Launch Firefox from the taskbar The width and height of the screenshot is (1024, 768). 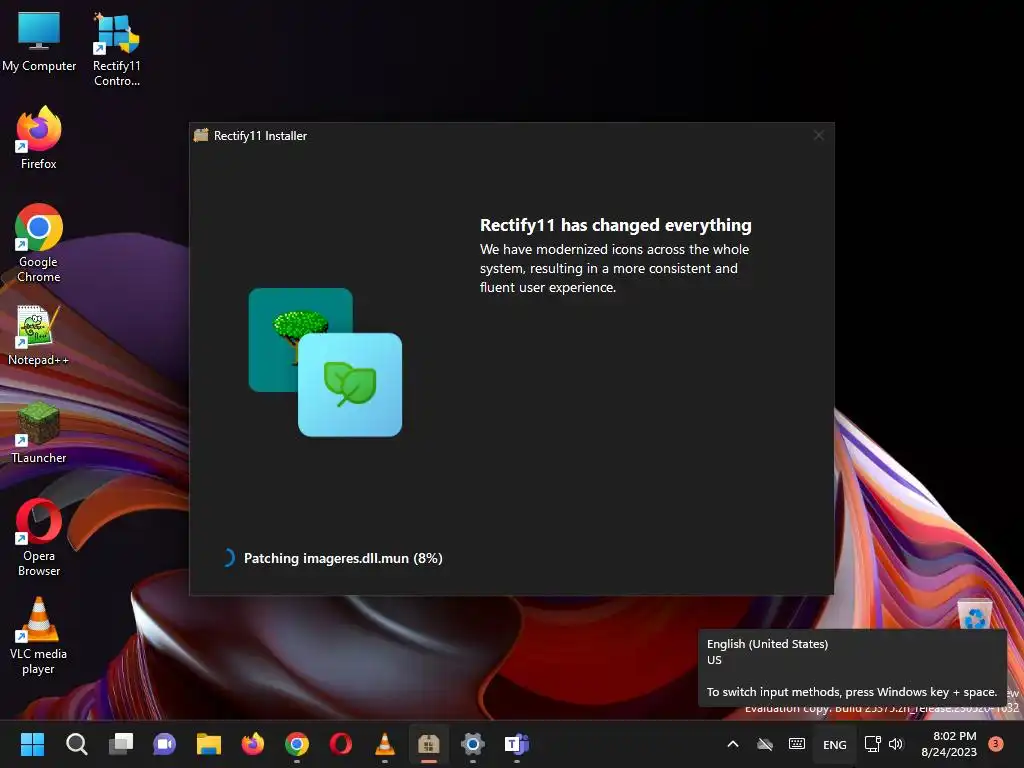[253, 744]
